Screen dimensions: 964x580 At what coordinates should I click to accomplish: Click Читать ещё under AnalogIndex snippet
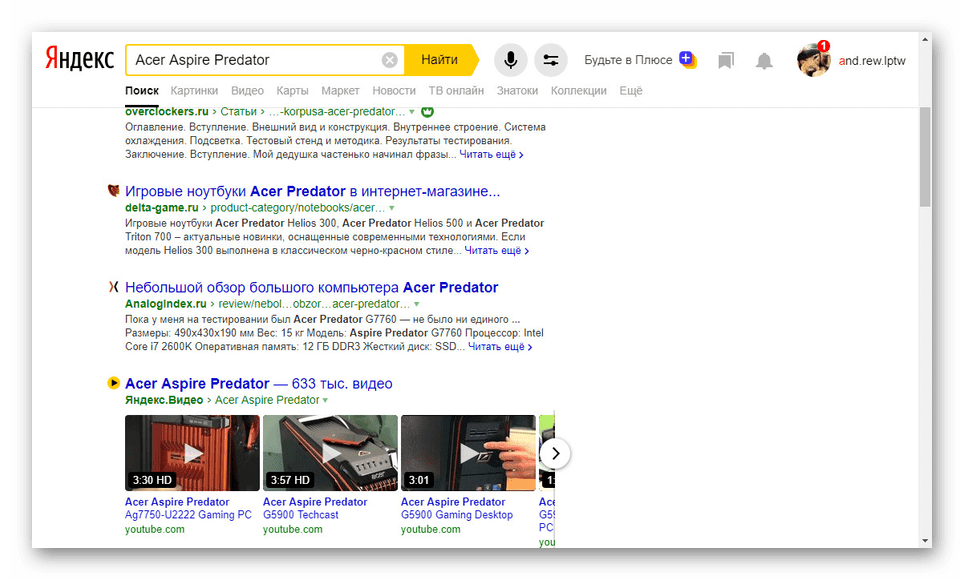[500, 346]
